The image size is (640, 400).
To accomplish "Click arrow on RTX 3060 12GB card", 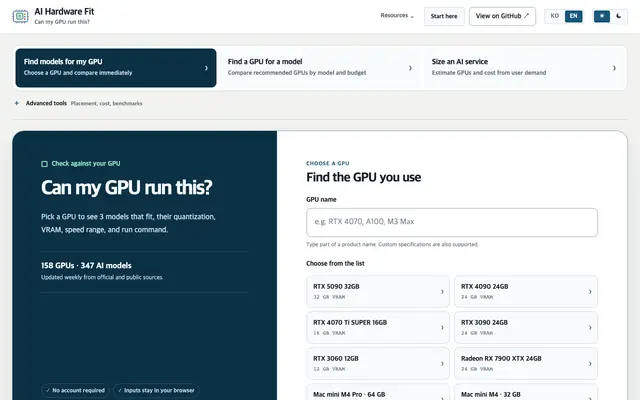I will tap(442, 364).
